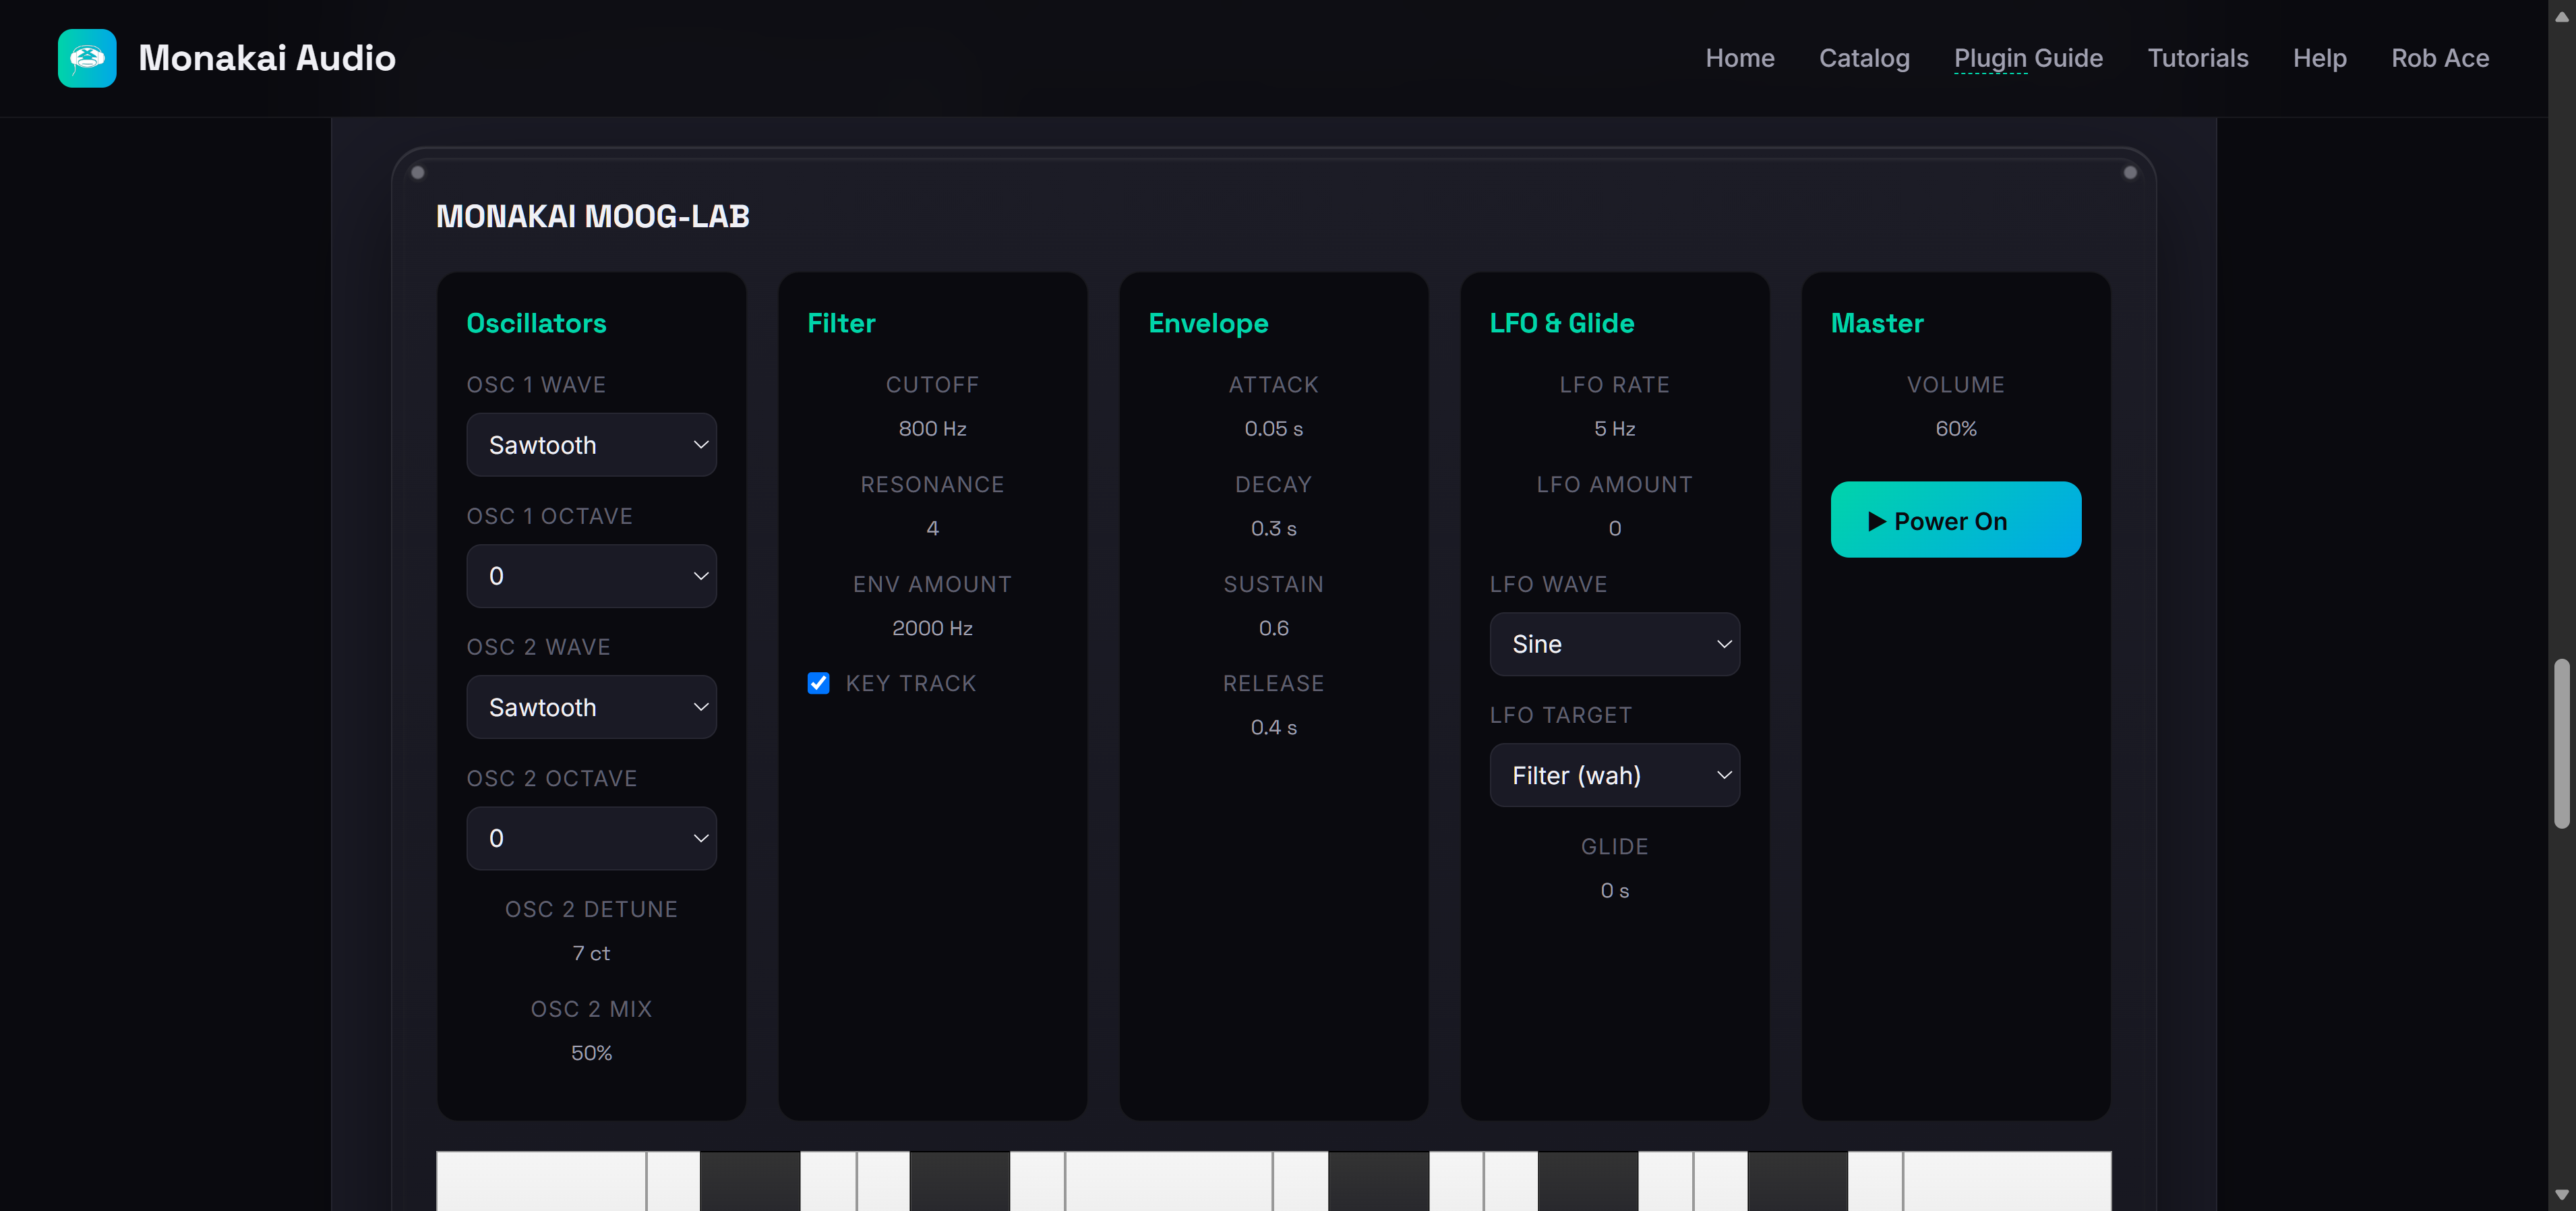Click the GLIDE label
This screenshot has width=2576, height=1211.
1614,846
